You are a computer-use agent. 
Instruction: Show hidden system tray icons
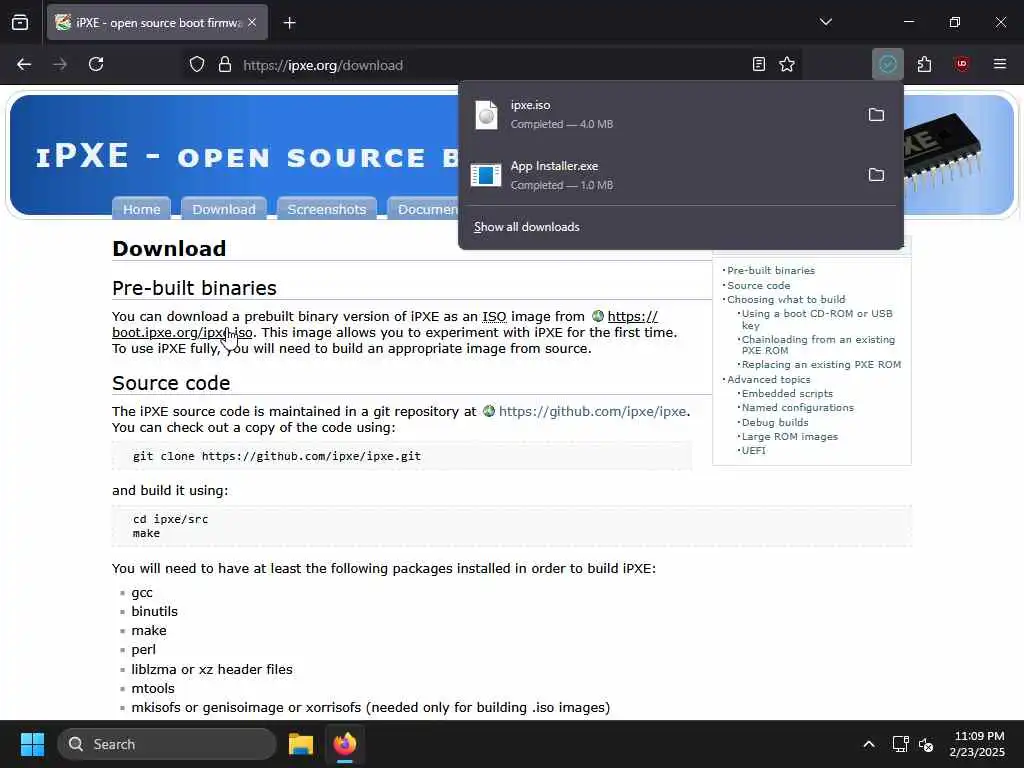tap(869, 744)
